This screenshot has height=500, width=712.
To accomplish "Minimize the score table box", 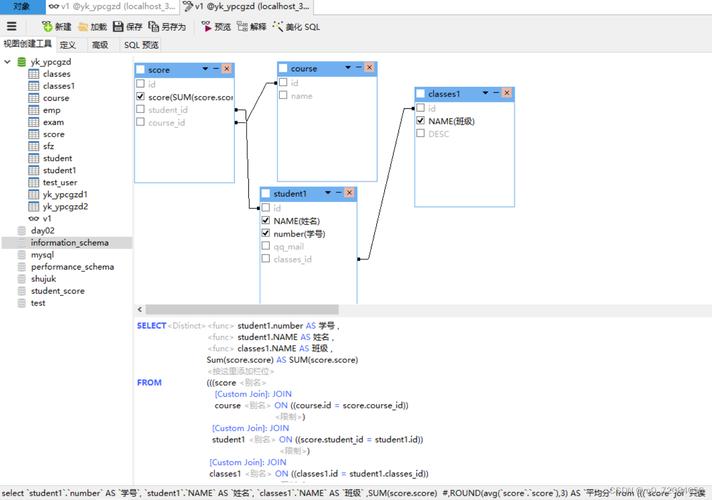I will pos(216,69).
